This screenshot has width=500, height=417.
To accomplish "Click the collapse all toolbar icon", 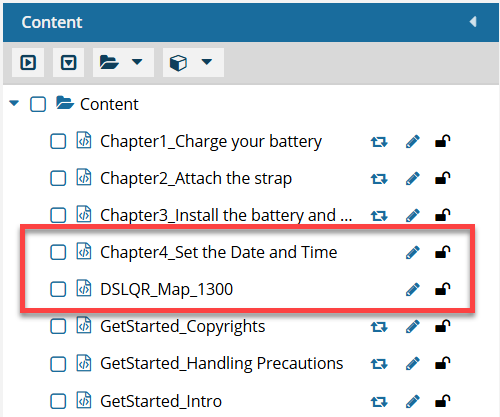I will pos(69,63).
